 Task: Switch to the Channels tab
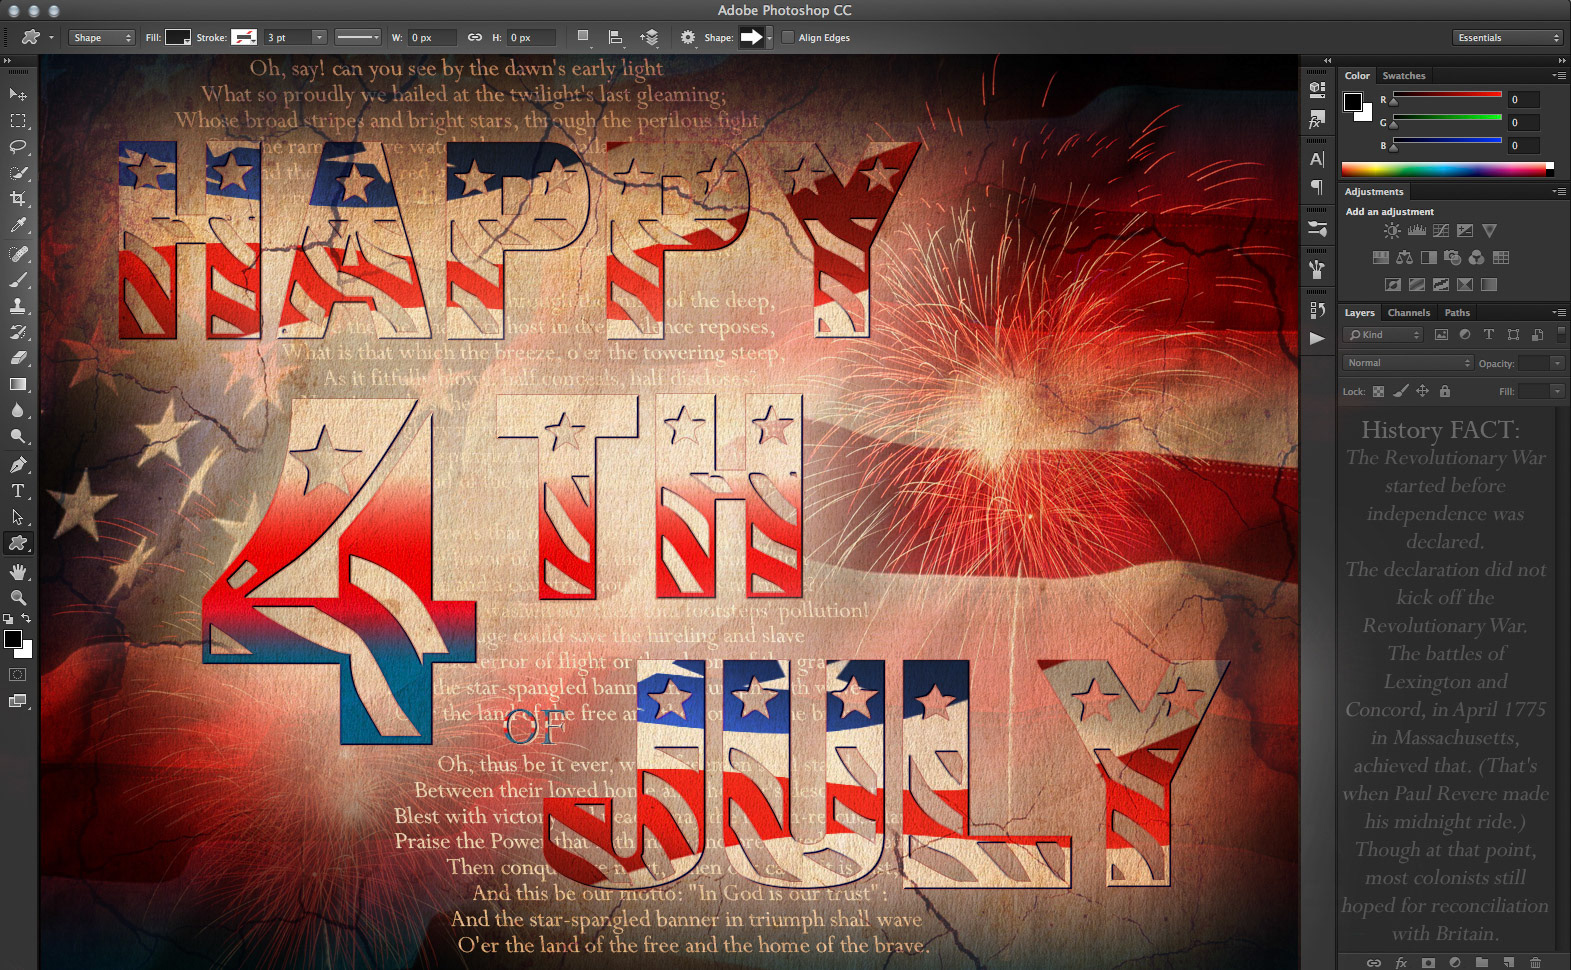[x=1409, y=313]
